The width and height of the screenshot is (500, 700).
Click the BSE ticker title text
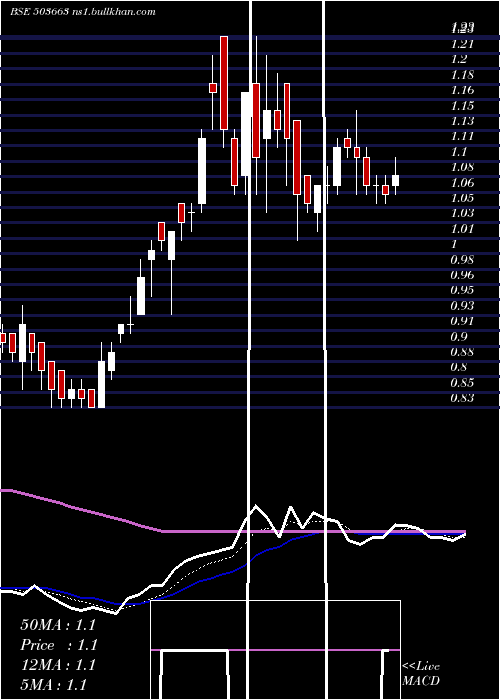39,12
